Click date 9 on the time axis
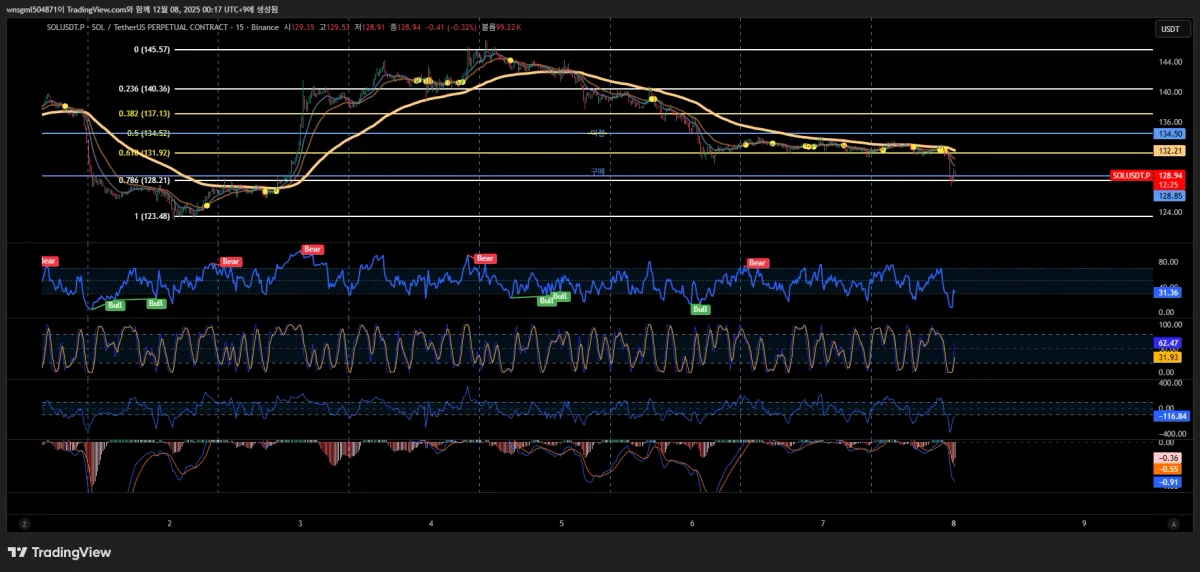Screen dimensions: 1200x572 coord(1085,523)
